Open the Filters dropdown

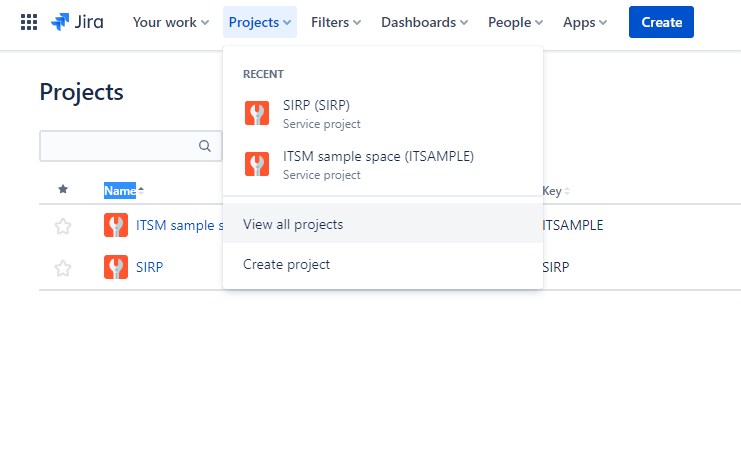click(x=336, y=22)
